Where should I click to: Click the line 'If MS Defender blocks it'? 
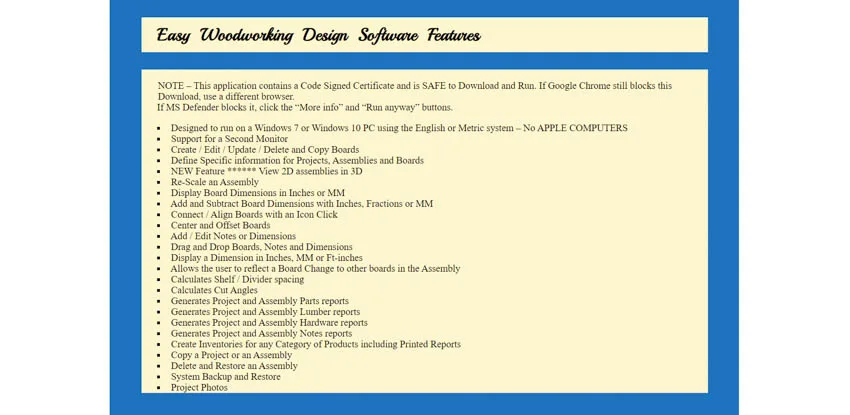[x=305, y=107]
